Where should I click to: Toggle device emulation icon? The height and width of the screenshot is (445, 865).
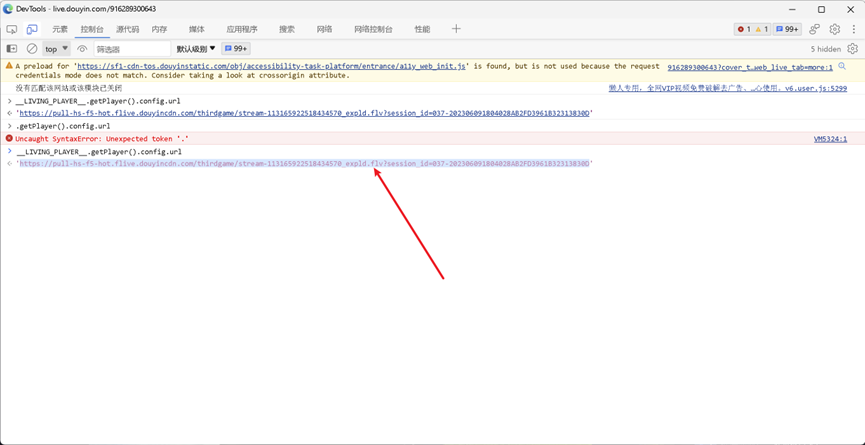tap(32, 30)
